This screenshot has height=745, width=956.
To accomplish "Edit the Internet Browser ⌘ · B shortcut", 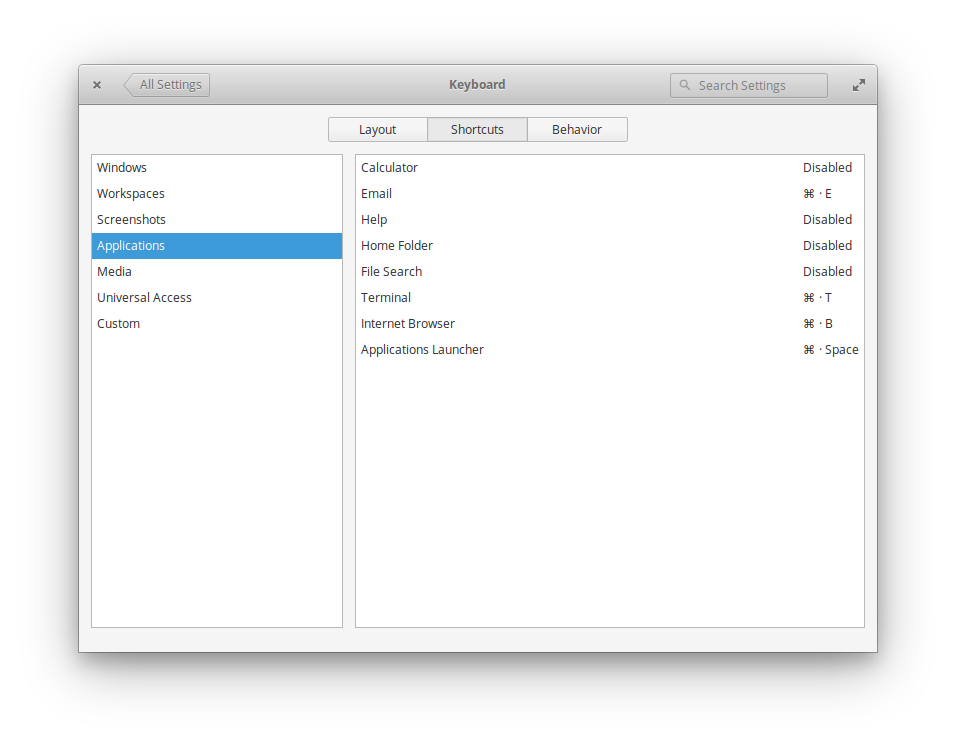I will click(x=818, y=324).
